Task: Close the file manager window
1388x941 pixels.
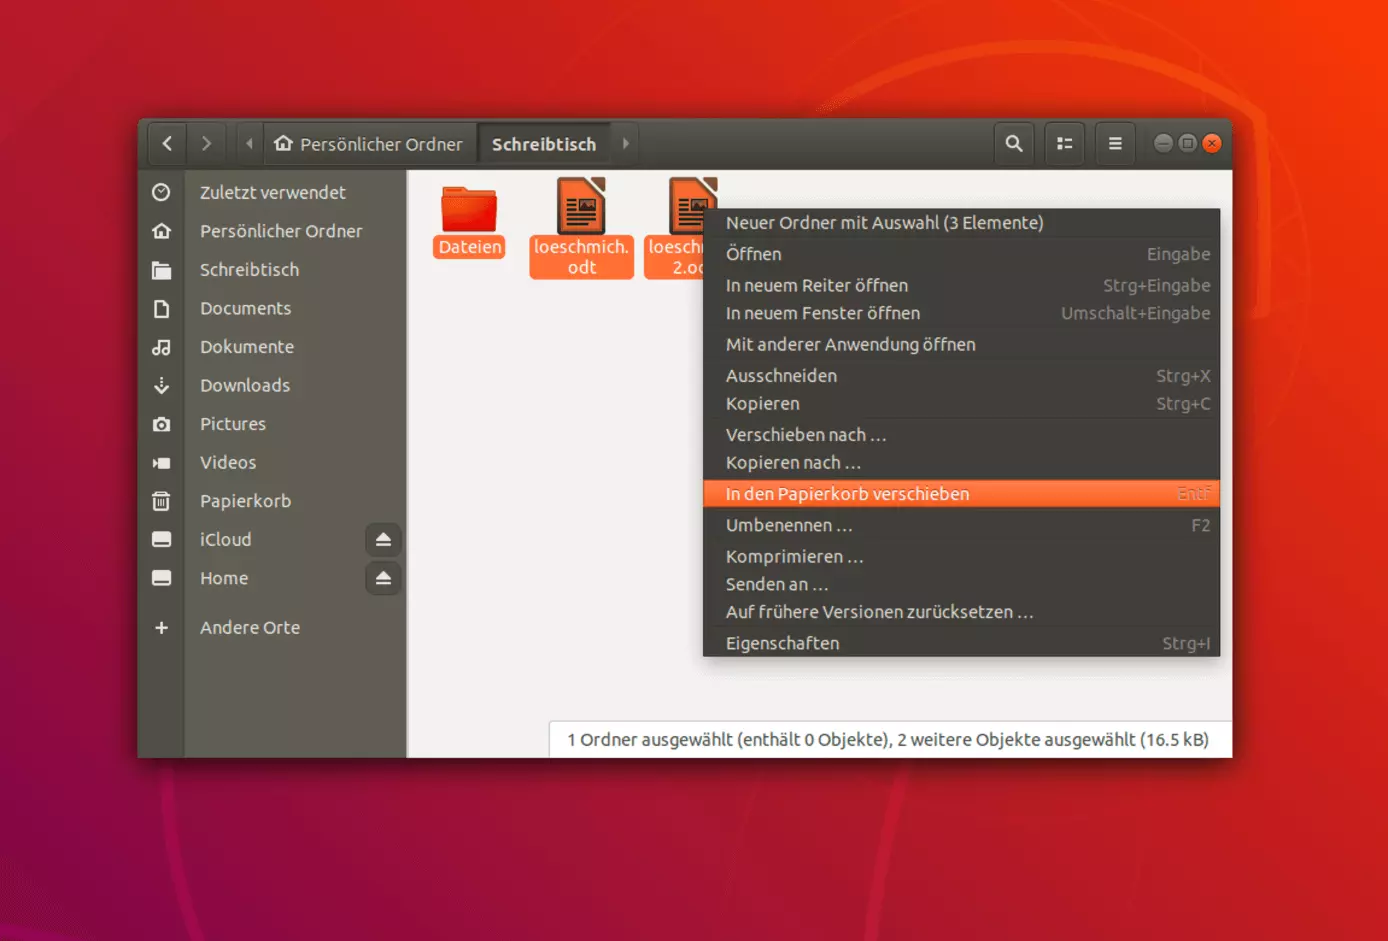Action: [x=1212, y=143]
